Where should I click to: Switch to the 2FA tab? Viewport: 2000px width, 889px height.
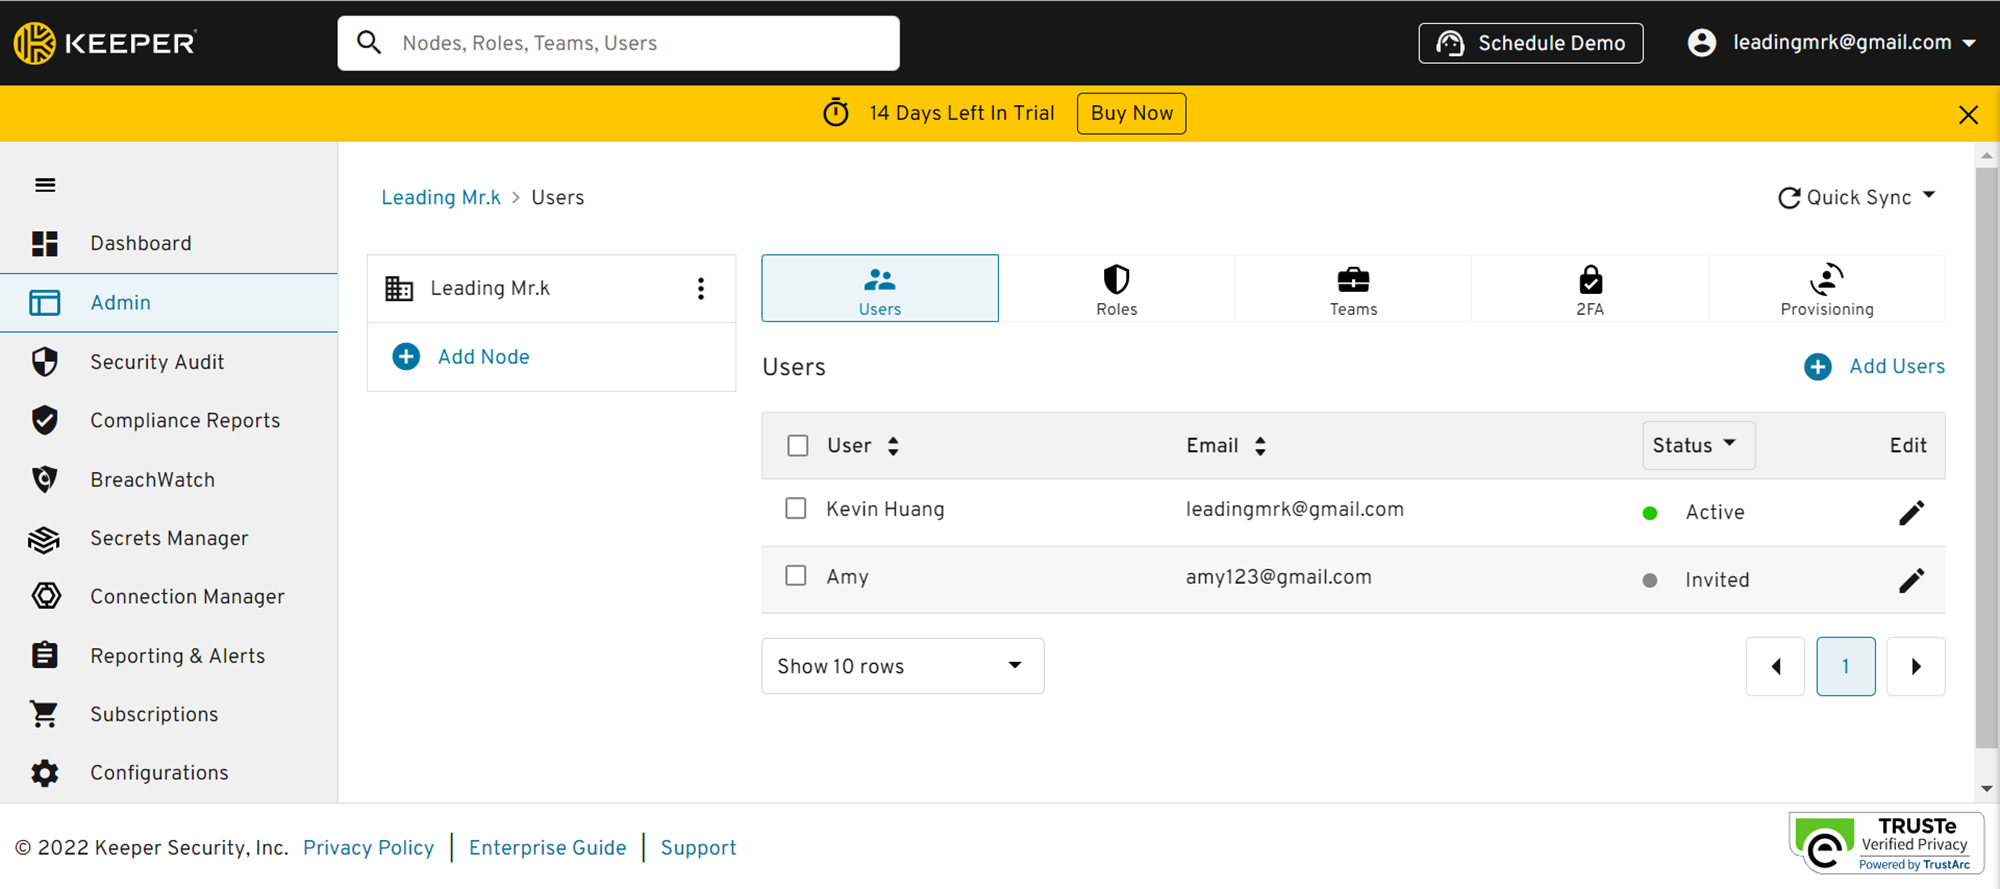1590,289
